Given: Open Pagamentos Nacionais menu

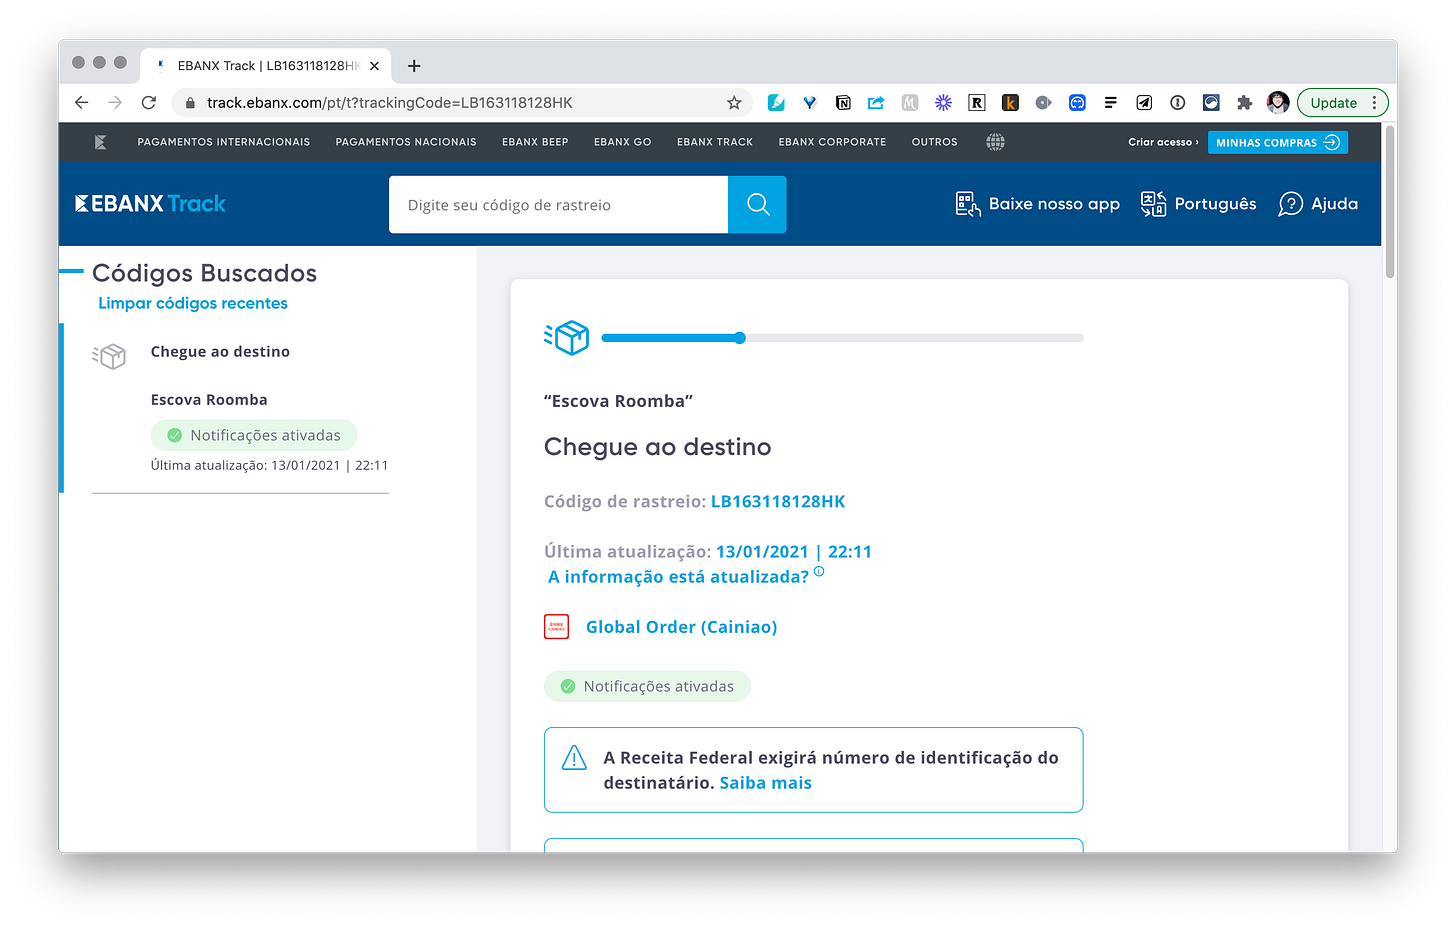Looking at the screenshot, I should tap(406, 142).
